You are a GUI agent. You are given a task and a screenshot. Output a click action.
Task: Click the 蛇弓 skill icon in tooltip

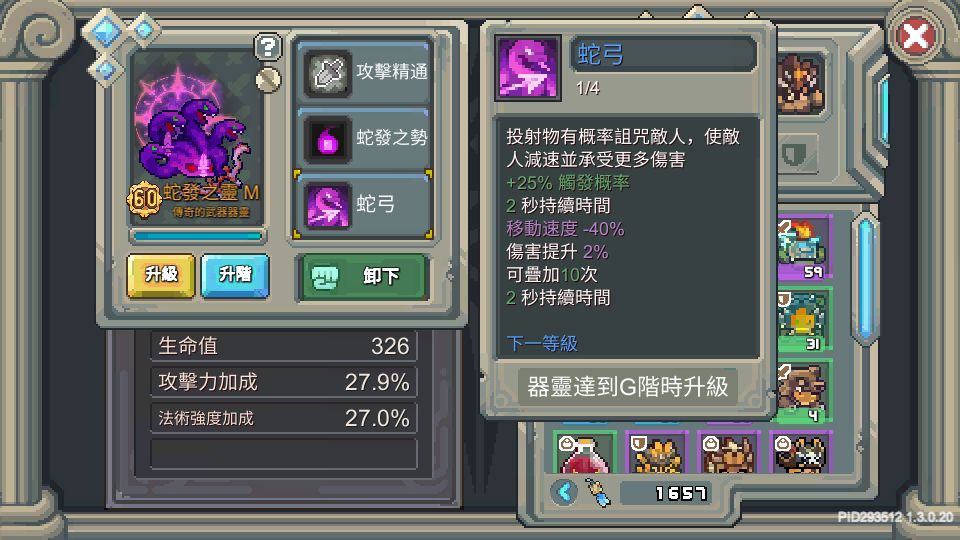tap(528, 68)
